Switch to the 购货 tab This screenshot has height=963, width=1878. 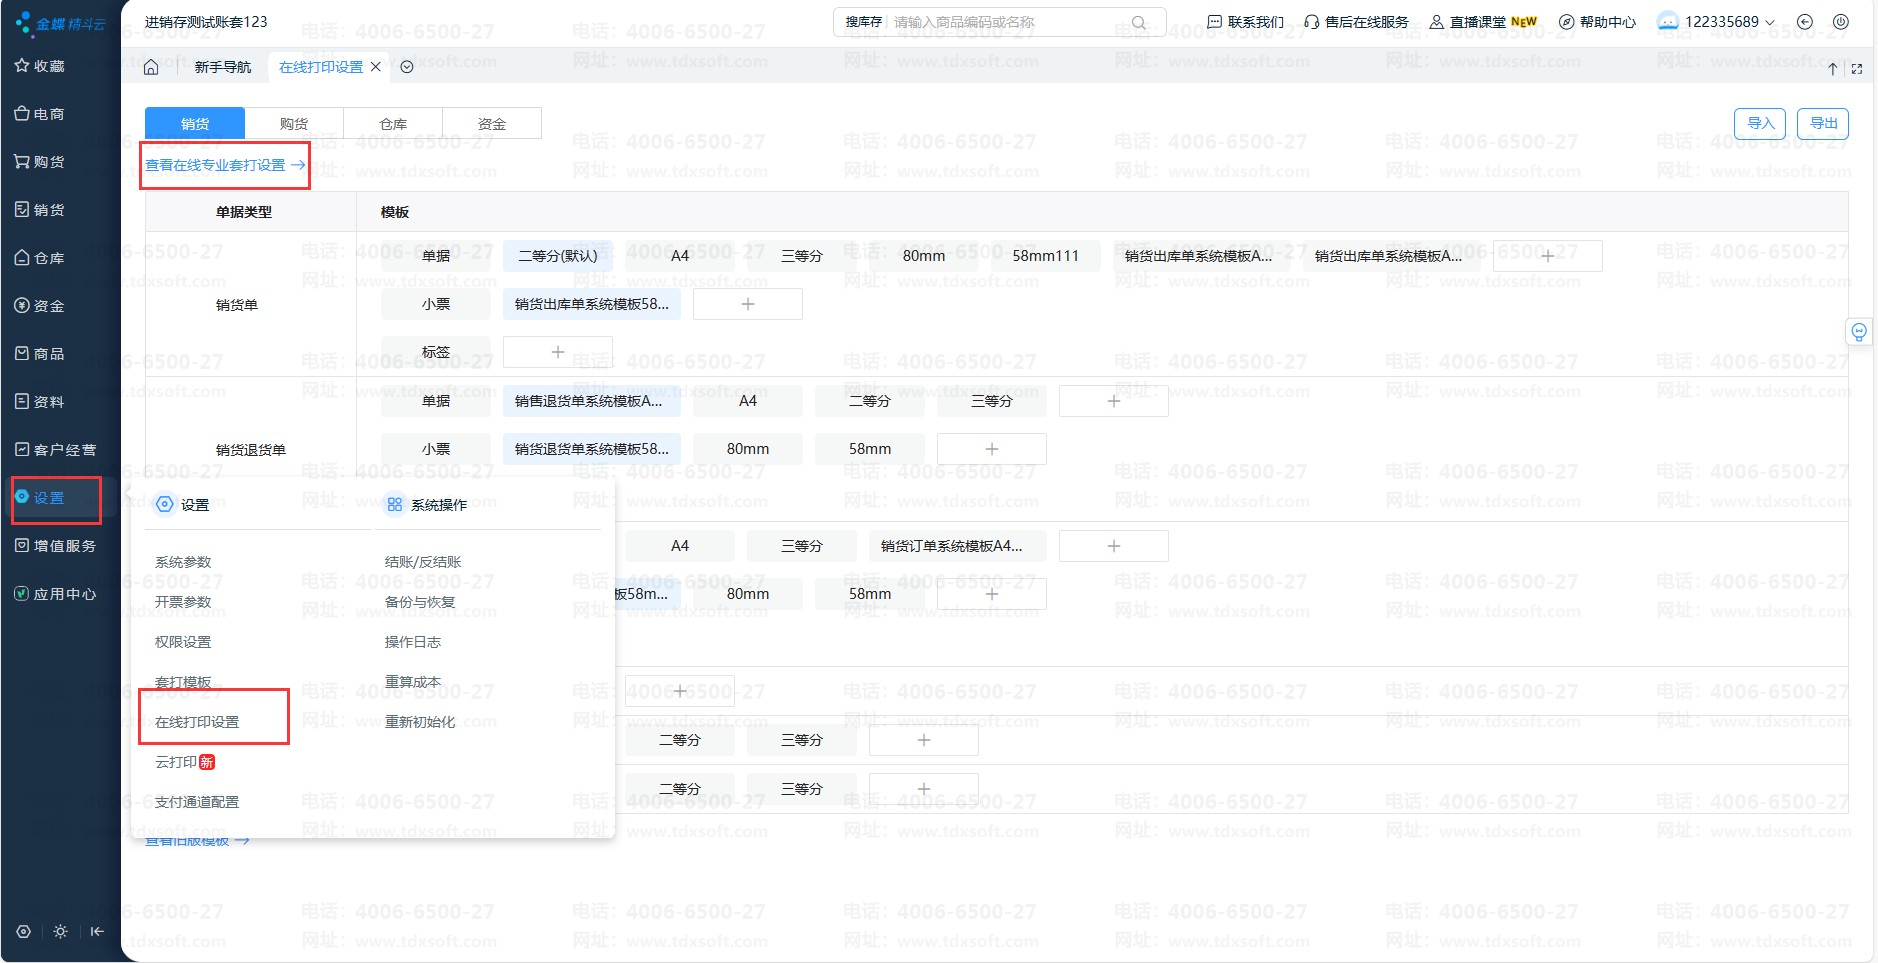coord(294,124)
